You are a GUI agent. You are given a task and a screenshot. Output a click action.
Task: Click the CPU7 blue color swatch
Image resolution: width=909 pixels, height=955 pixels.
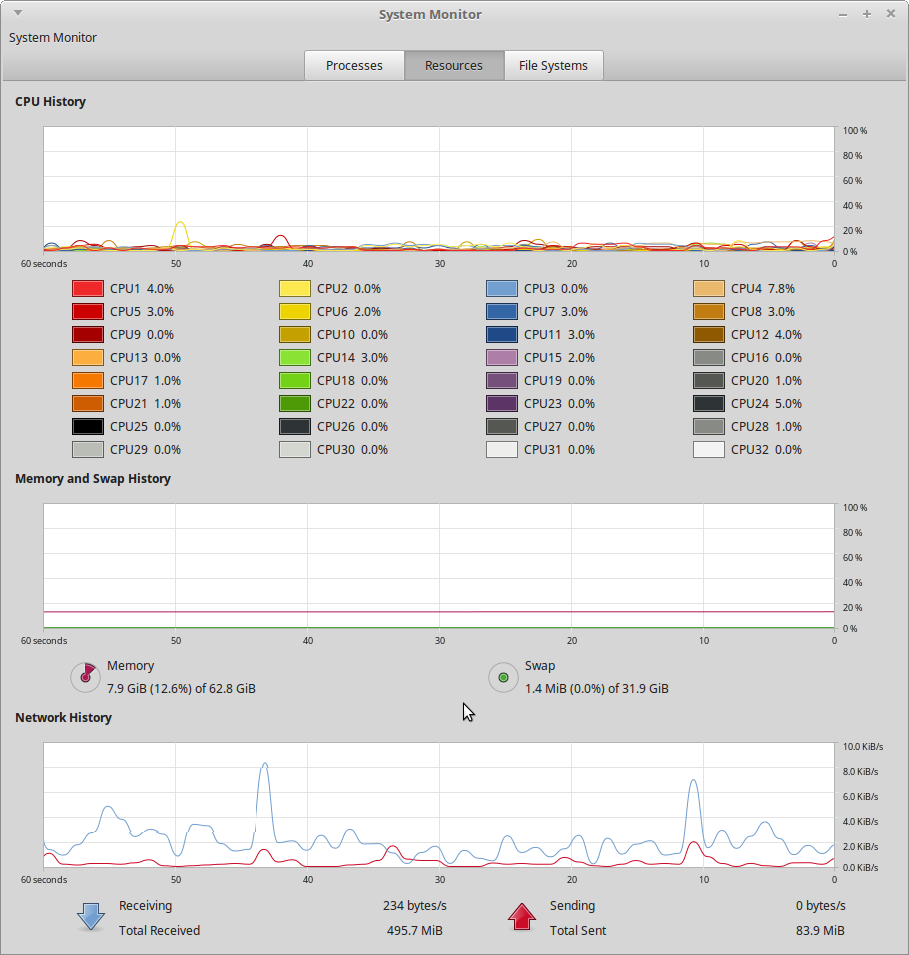502,312
